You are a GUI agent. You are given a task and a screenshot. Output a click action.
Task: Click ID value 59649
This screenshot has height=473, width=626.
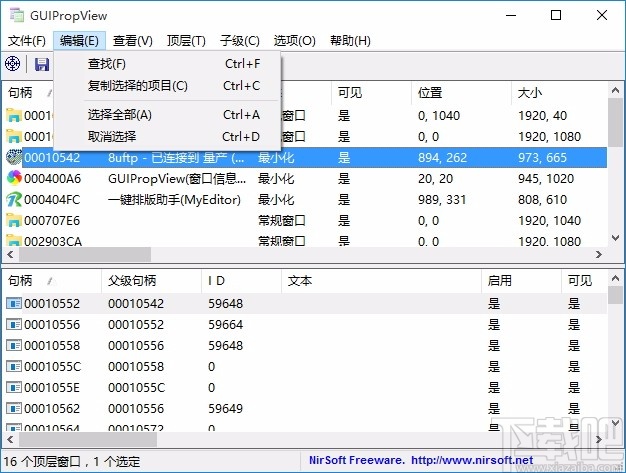coord(225,408)
